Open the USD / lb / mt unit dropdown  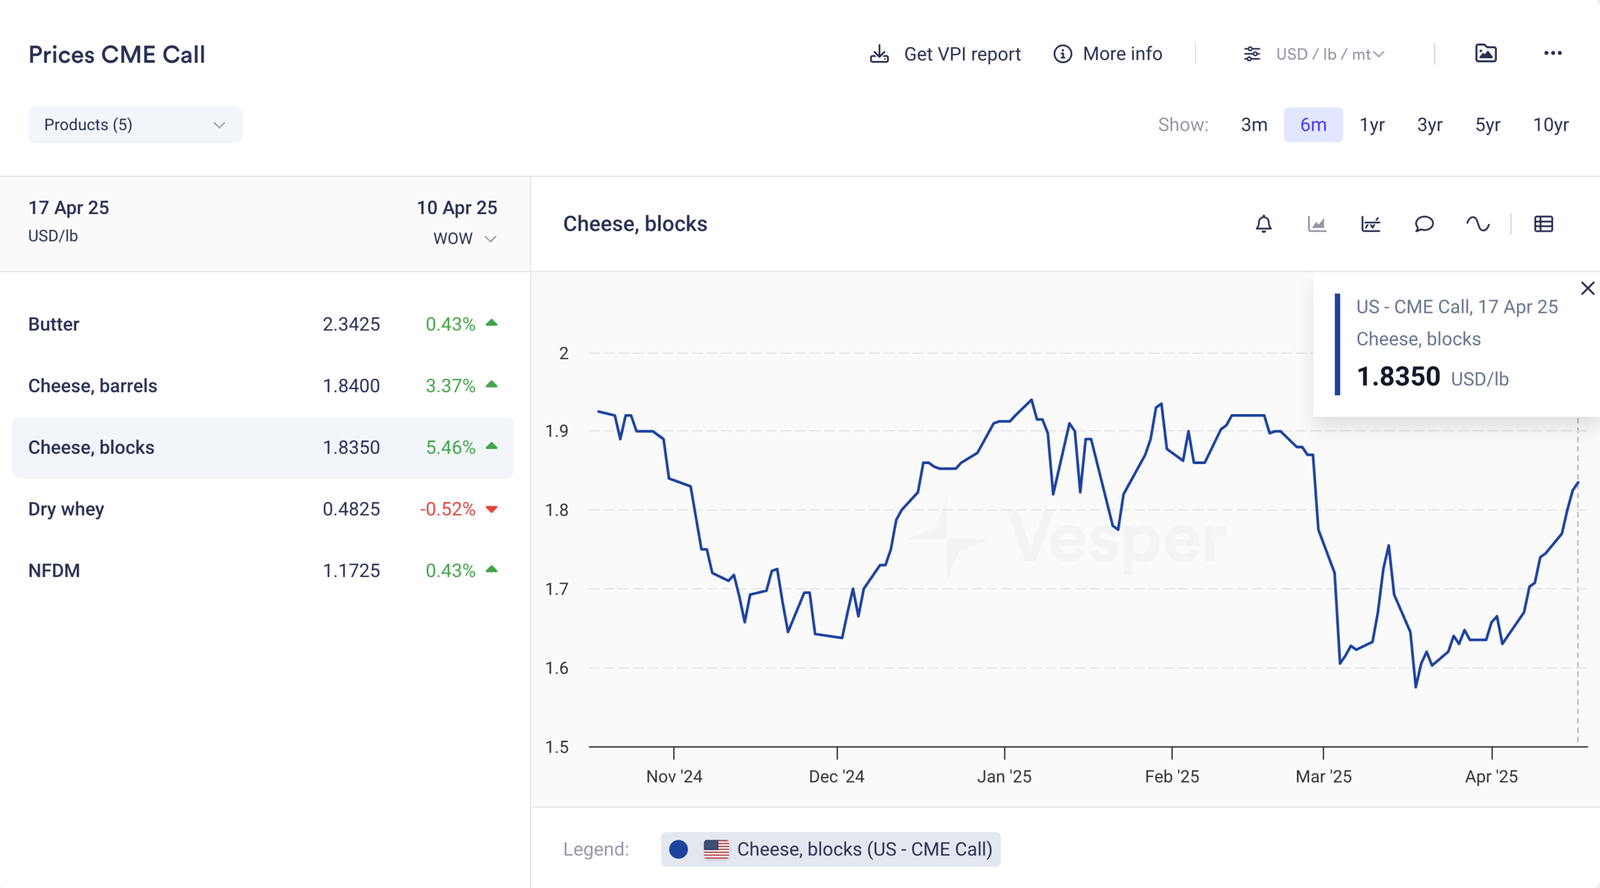1314,54
